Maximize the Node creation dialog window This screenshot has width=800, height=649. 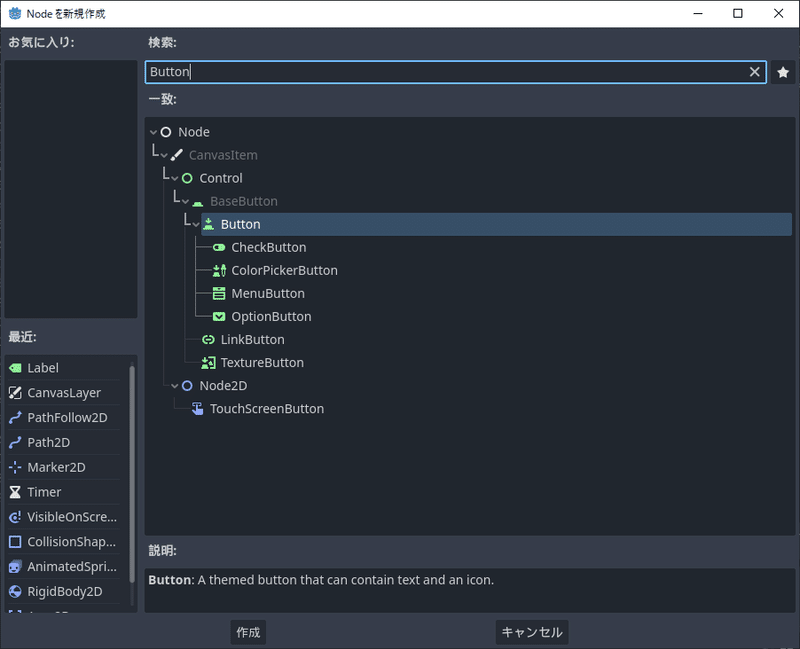738,13
